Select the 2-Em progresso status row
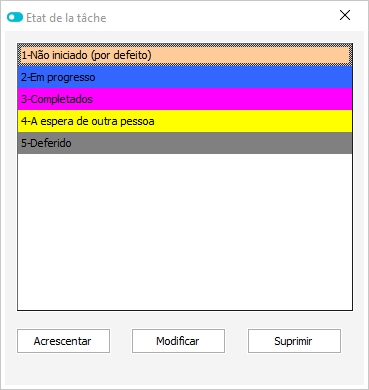Screen dimensions: 369x390 pyautogui.click(x=185, y=77)
